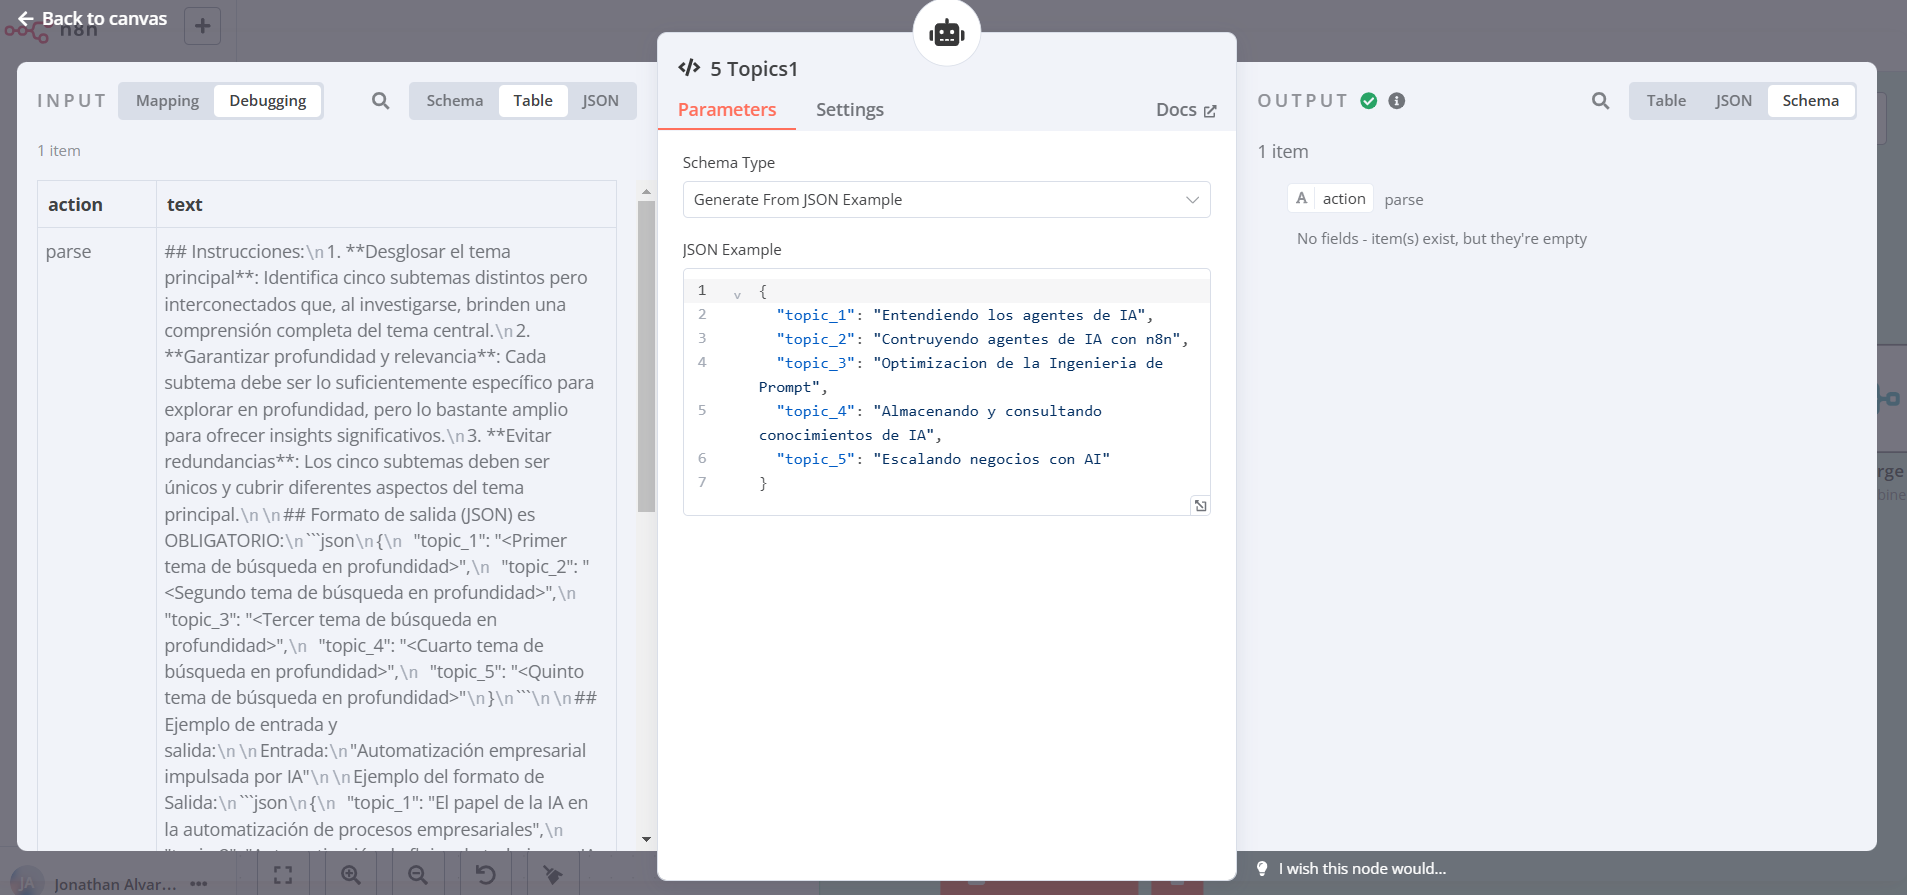
Task: Open the output info icon
Action: pyautogui.click(x=1397, y=101)
